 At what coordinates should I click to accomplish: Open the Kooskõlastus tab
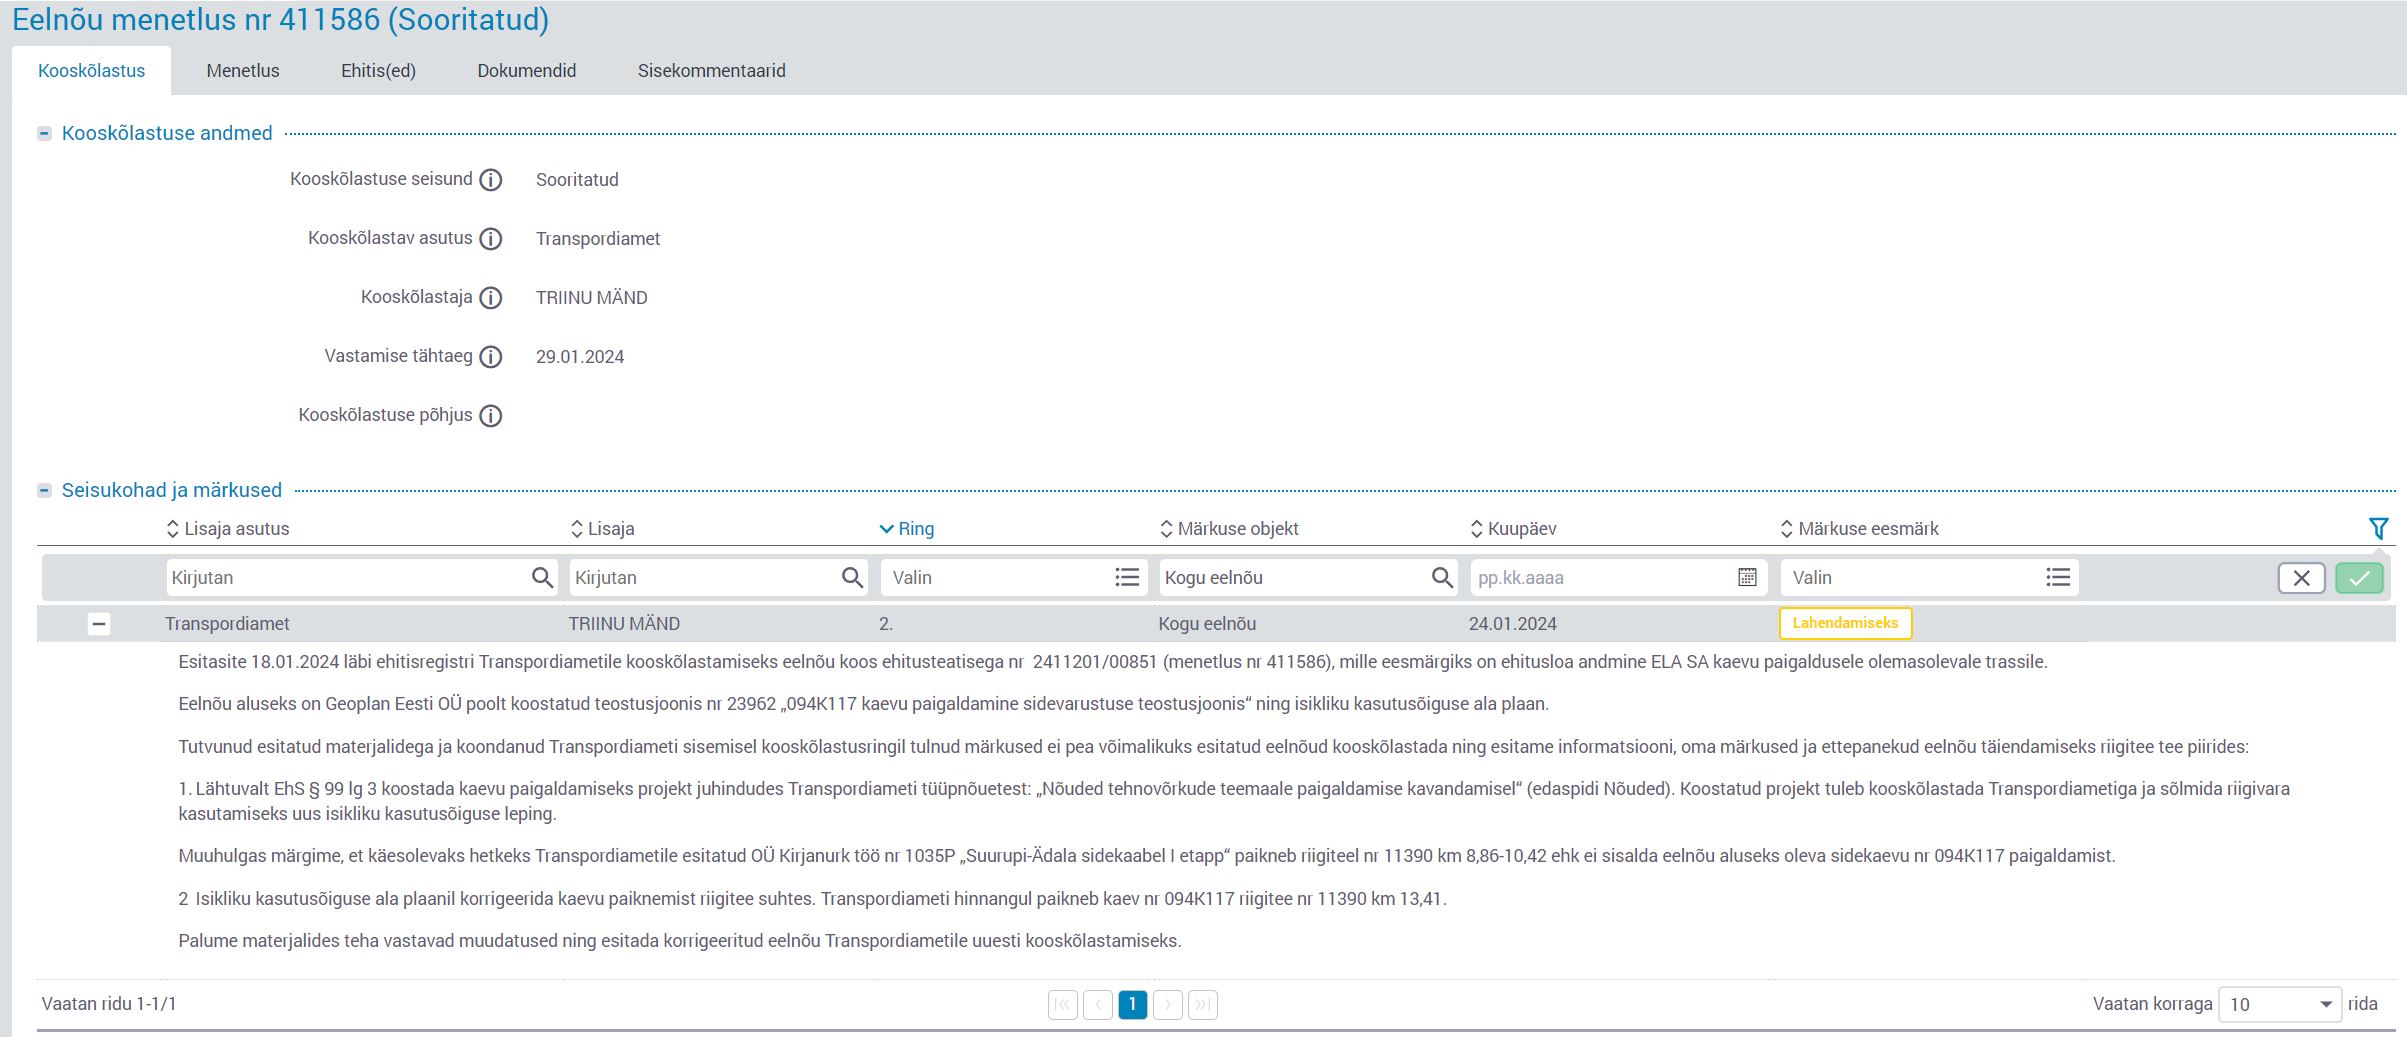point(91,71)
